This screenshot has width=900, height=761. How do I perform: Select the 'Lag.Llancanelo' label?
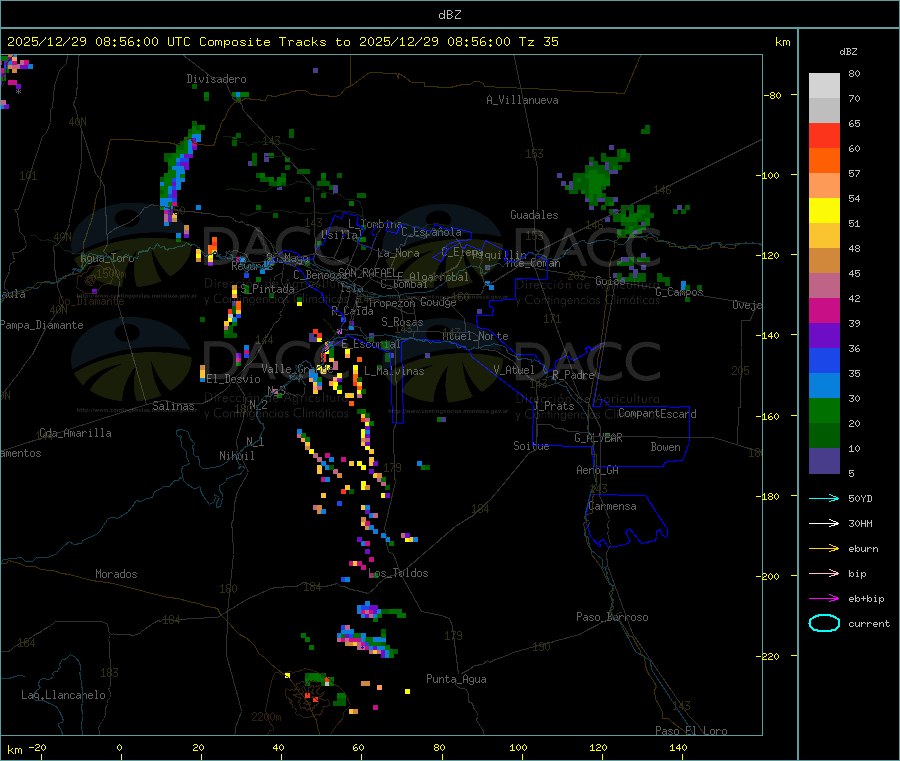tap(63, 695)
